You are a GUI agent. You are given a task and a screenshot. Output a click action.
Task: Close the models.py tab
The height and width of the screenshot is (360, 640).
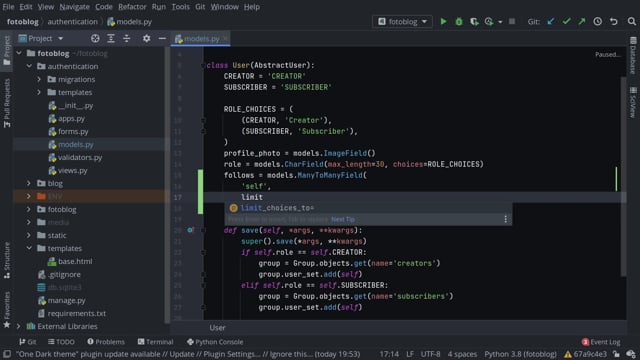(225, 38)
